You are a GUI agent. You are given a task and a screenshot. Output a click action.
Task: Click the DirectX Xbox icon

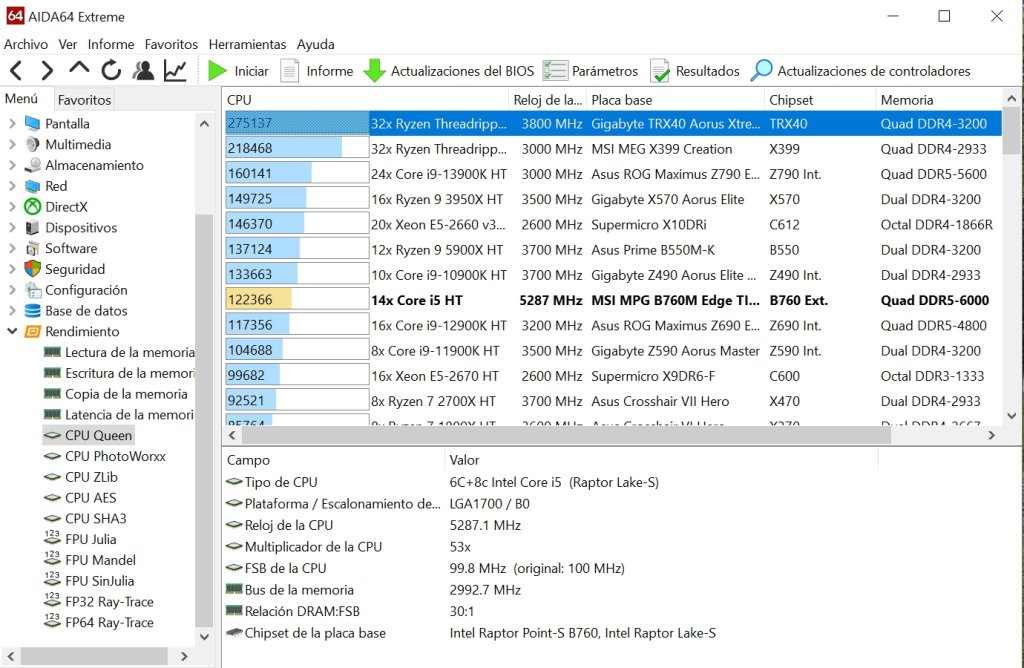coord(32,206)
